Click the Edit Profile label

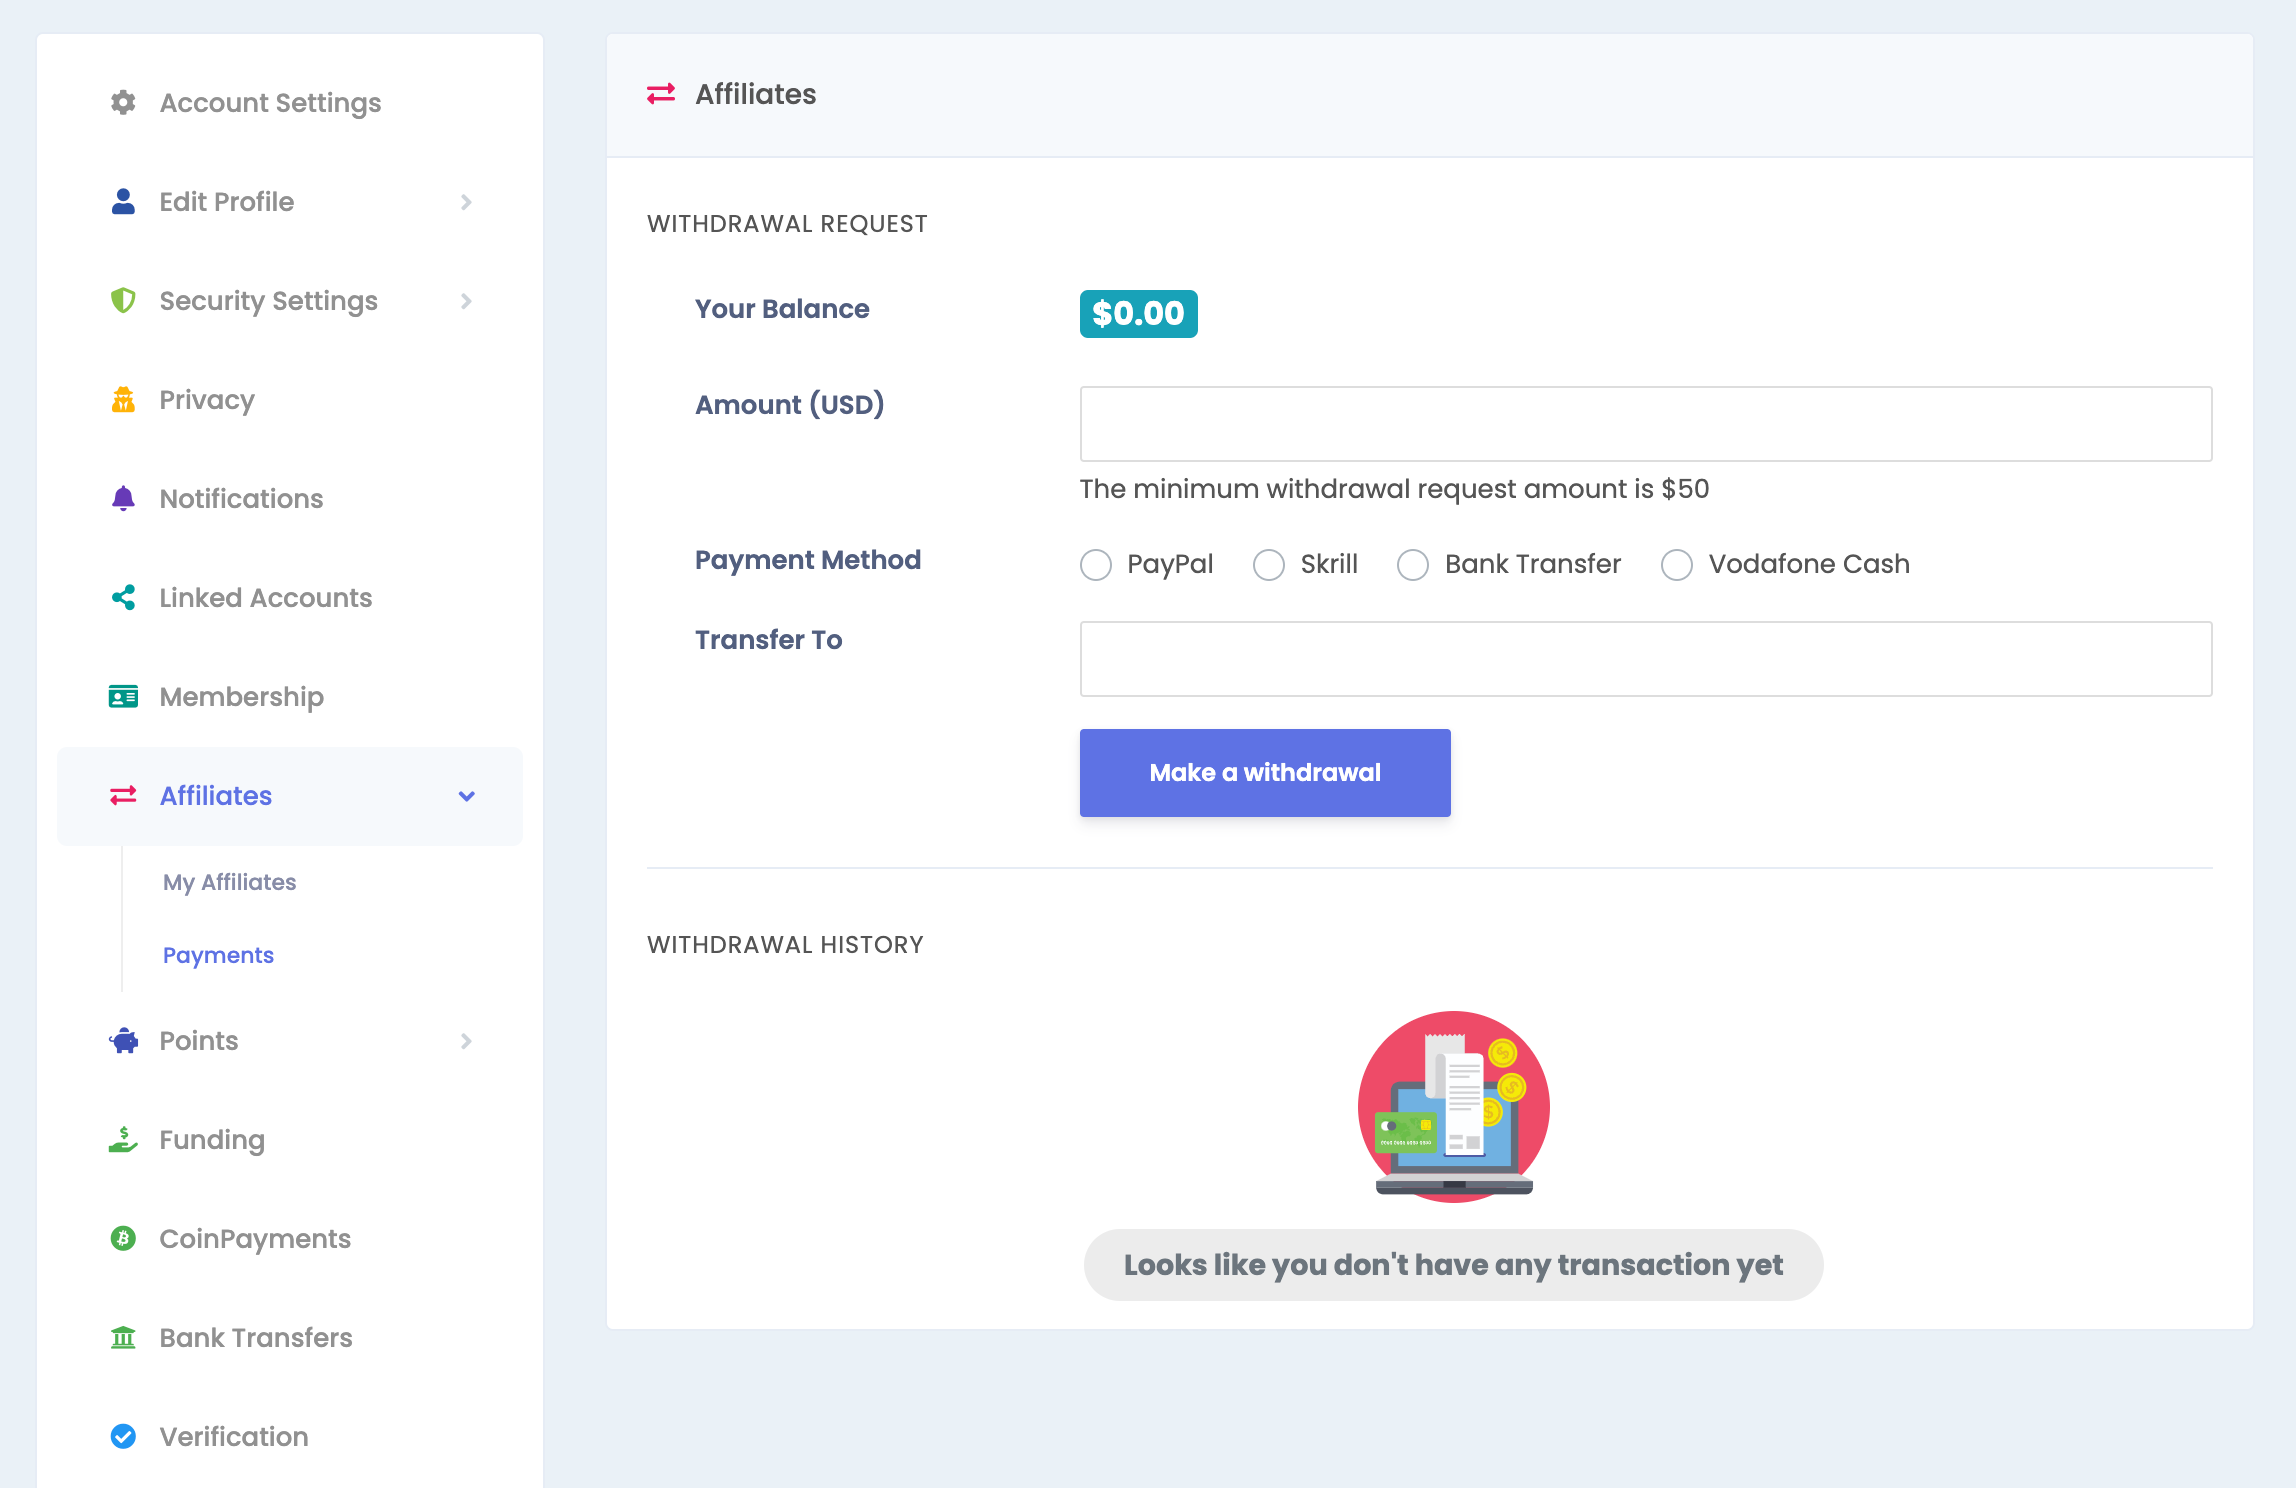tap(227, 202)
